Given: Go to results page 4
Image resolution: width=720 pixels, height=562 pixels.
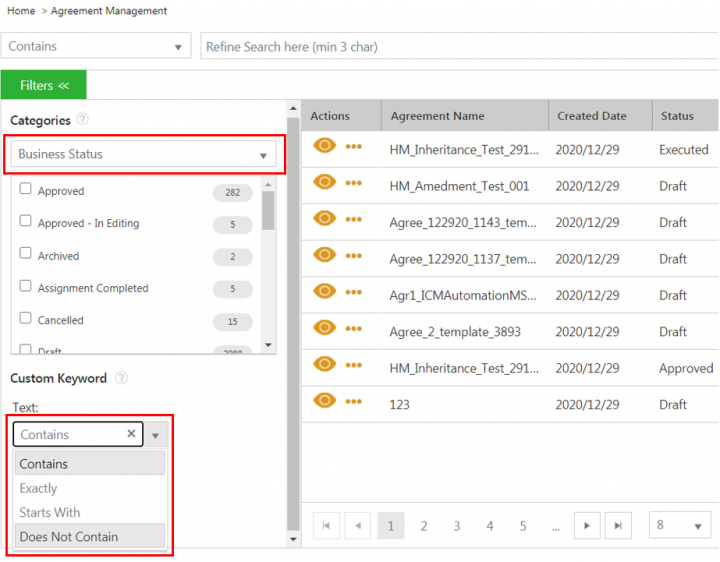Looking at the screenshot, I should (x=490, y=526).
